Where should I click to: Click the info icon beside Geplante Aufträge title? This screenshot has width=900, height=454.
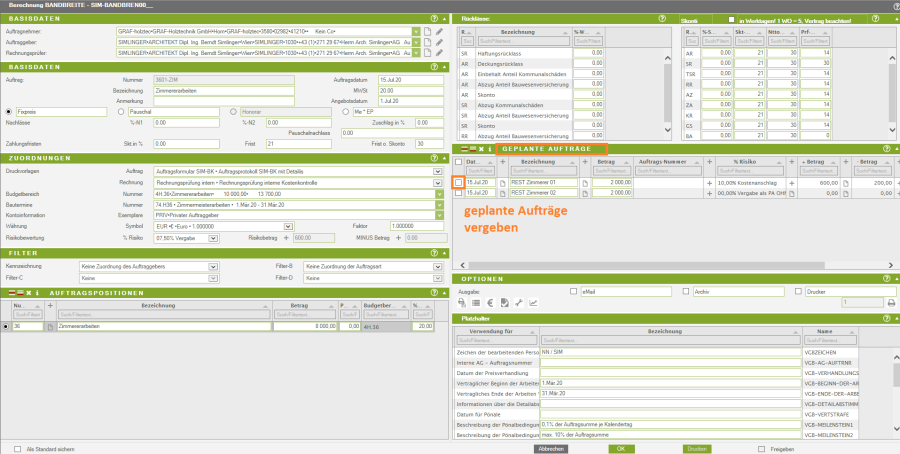click(491, 148)
